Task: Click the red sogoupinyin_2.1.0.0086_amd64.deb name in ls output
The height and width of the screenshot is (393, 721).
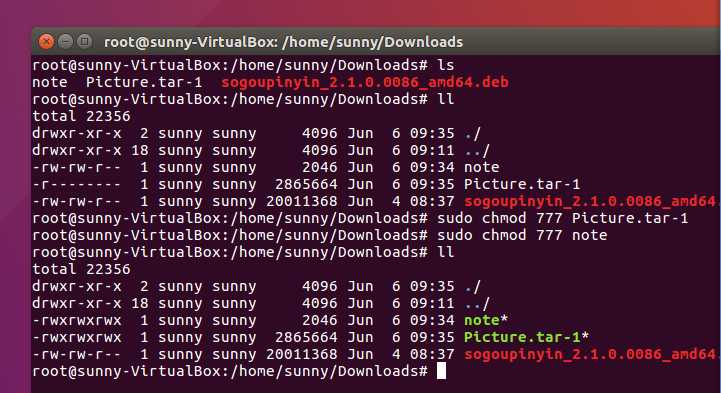Action: point(365,83)
